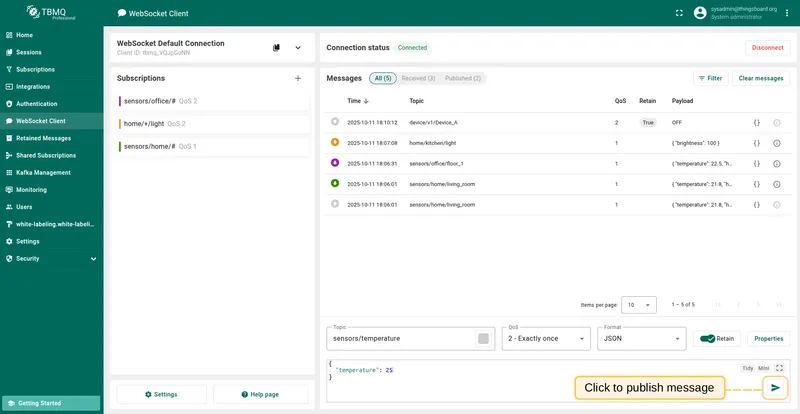Open QoS 2 - Exactly once dropdown
Viewport: 800px width, 414px height.
point(546,338)
